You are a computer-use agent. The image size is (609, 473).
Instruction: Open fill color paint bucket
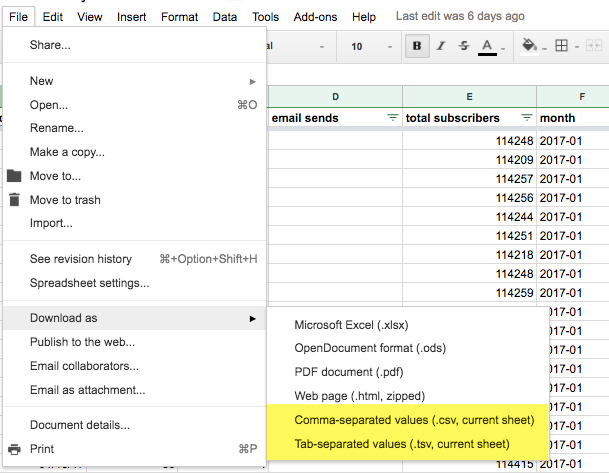pyautogui.click(x=529, y=46)
